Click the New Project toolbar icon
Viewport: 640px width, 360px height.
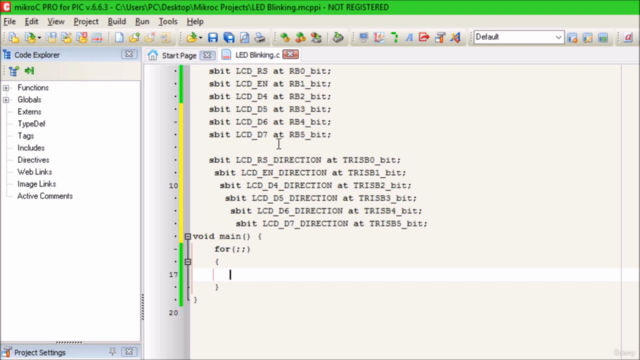coord(14,38)
